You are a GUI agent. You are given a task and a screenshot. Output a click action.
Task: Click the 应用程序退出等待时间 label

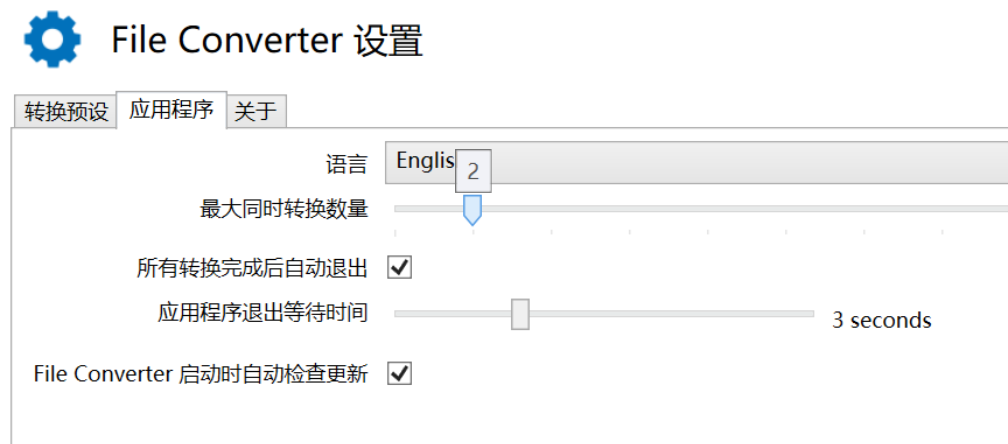(x=262, y=313)
